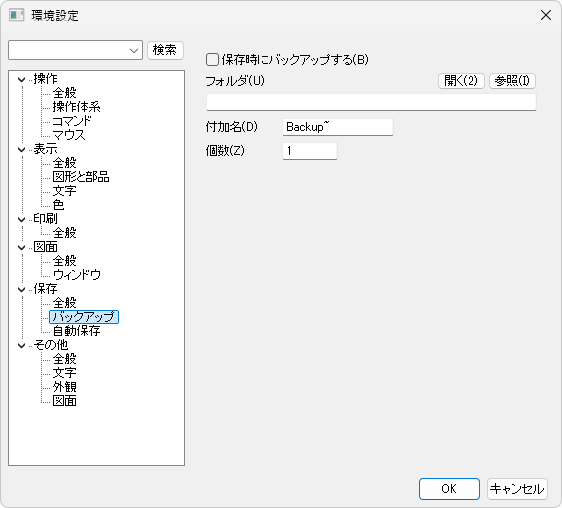Click the 環境設定 window title icon

[16, 15]
